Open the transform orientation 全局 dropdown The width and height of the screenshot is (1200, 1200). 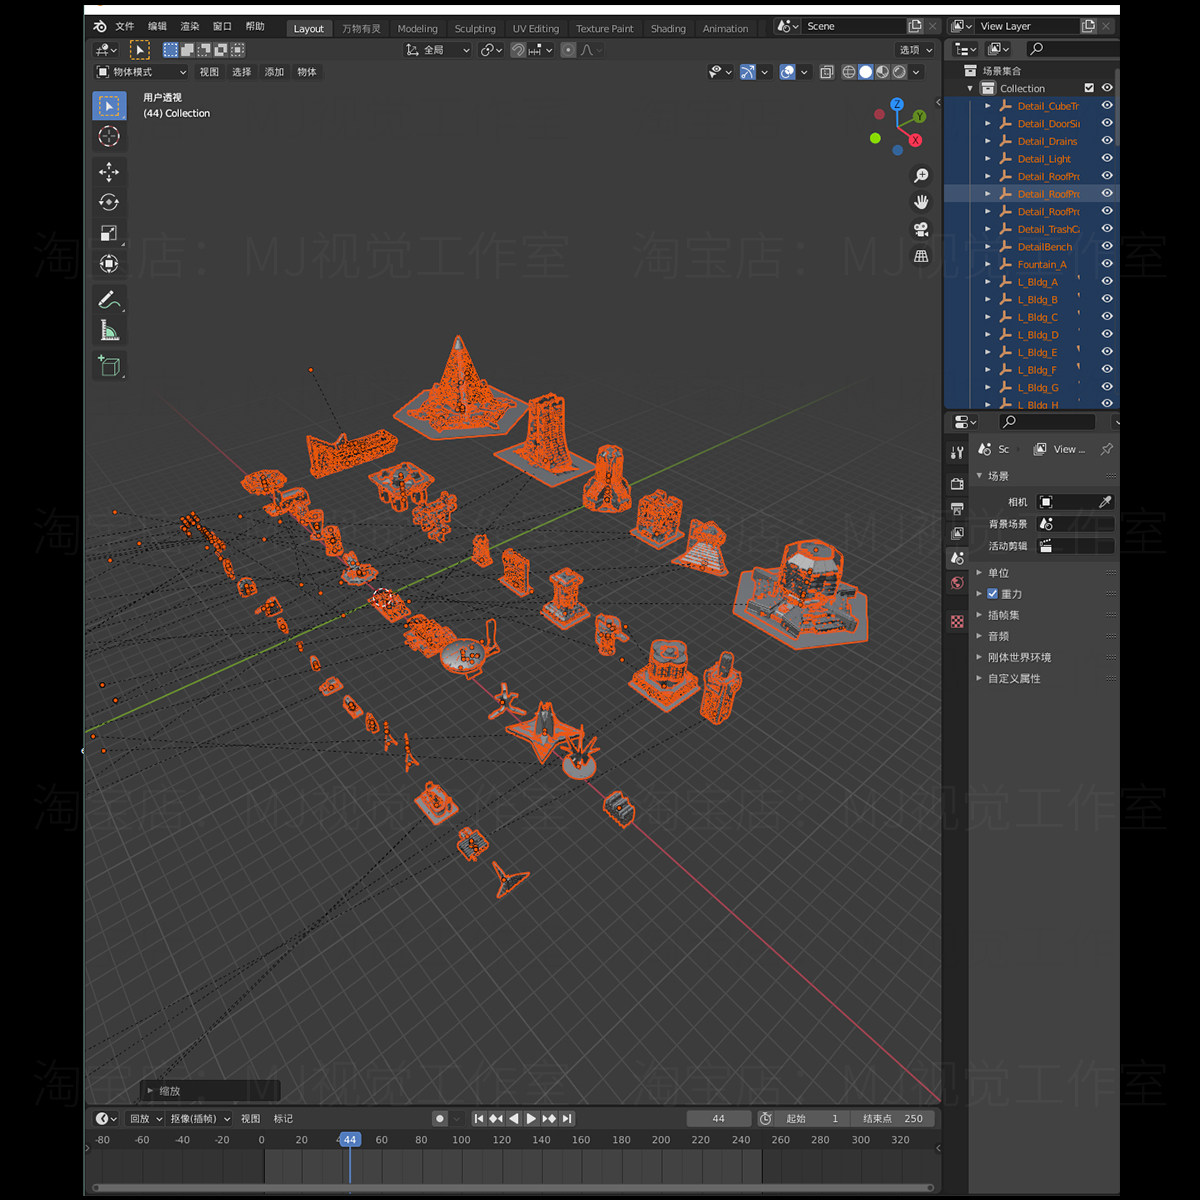[x=437, y=50]
